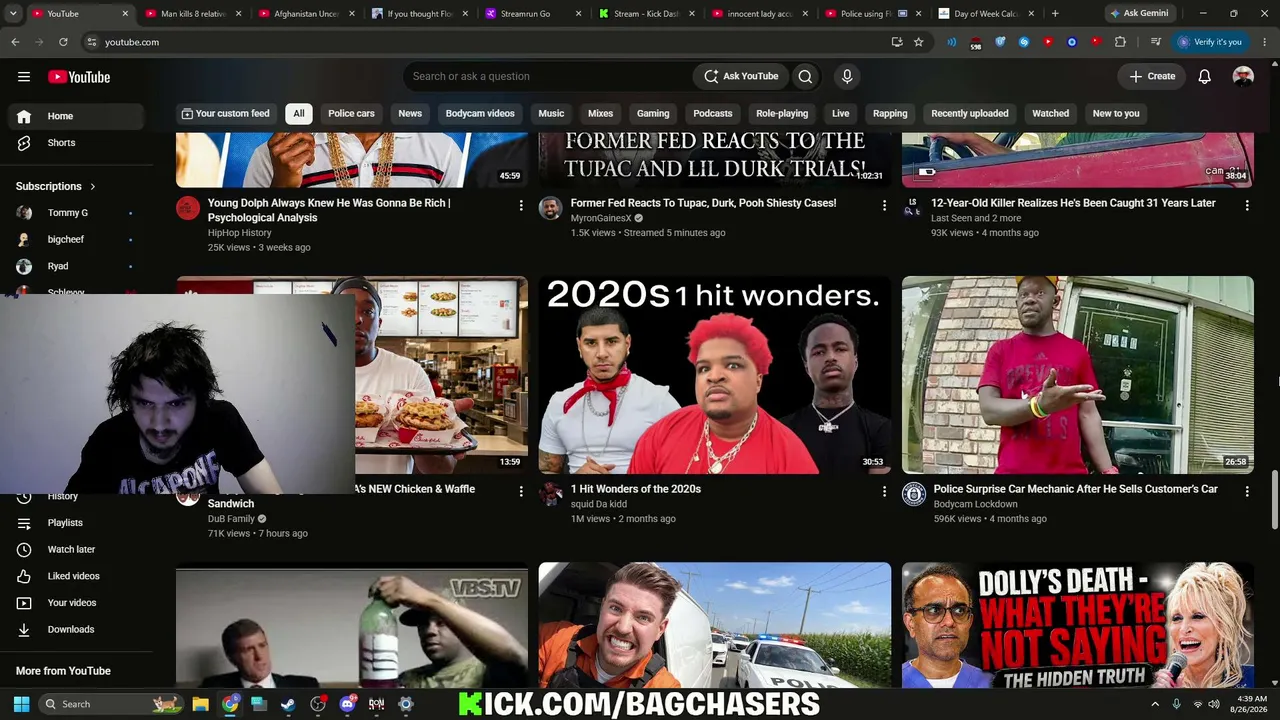
Task: Open File Explorer from the taskbar
Action: click(200, 704)
